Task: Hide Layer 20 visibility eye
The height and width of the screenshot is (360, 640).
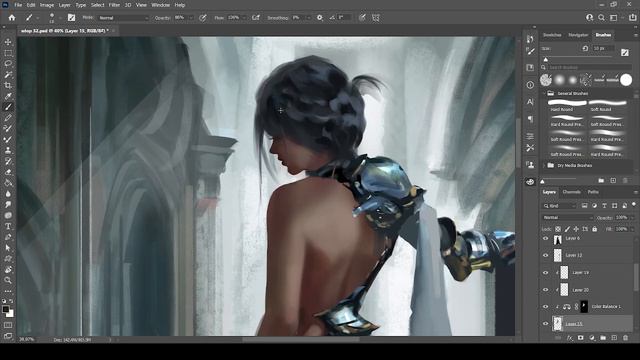Action: point(546,289)
